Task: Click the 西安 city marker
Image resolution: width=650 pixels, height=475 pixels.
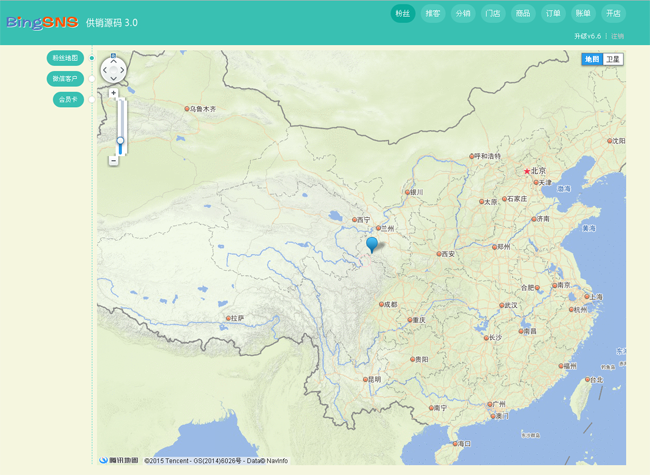Action: [x=439, y=254]
